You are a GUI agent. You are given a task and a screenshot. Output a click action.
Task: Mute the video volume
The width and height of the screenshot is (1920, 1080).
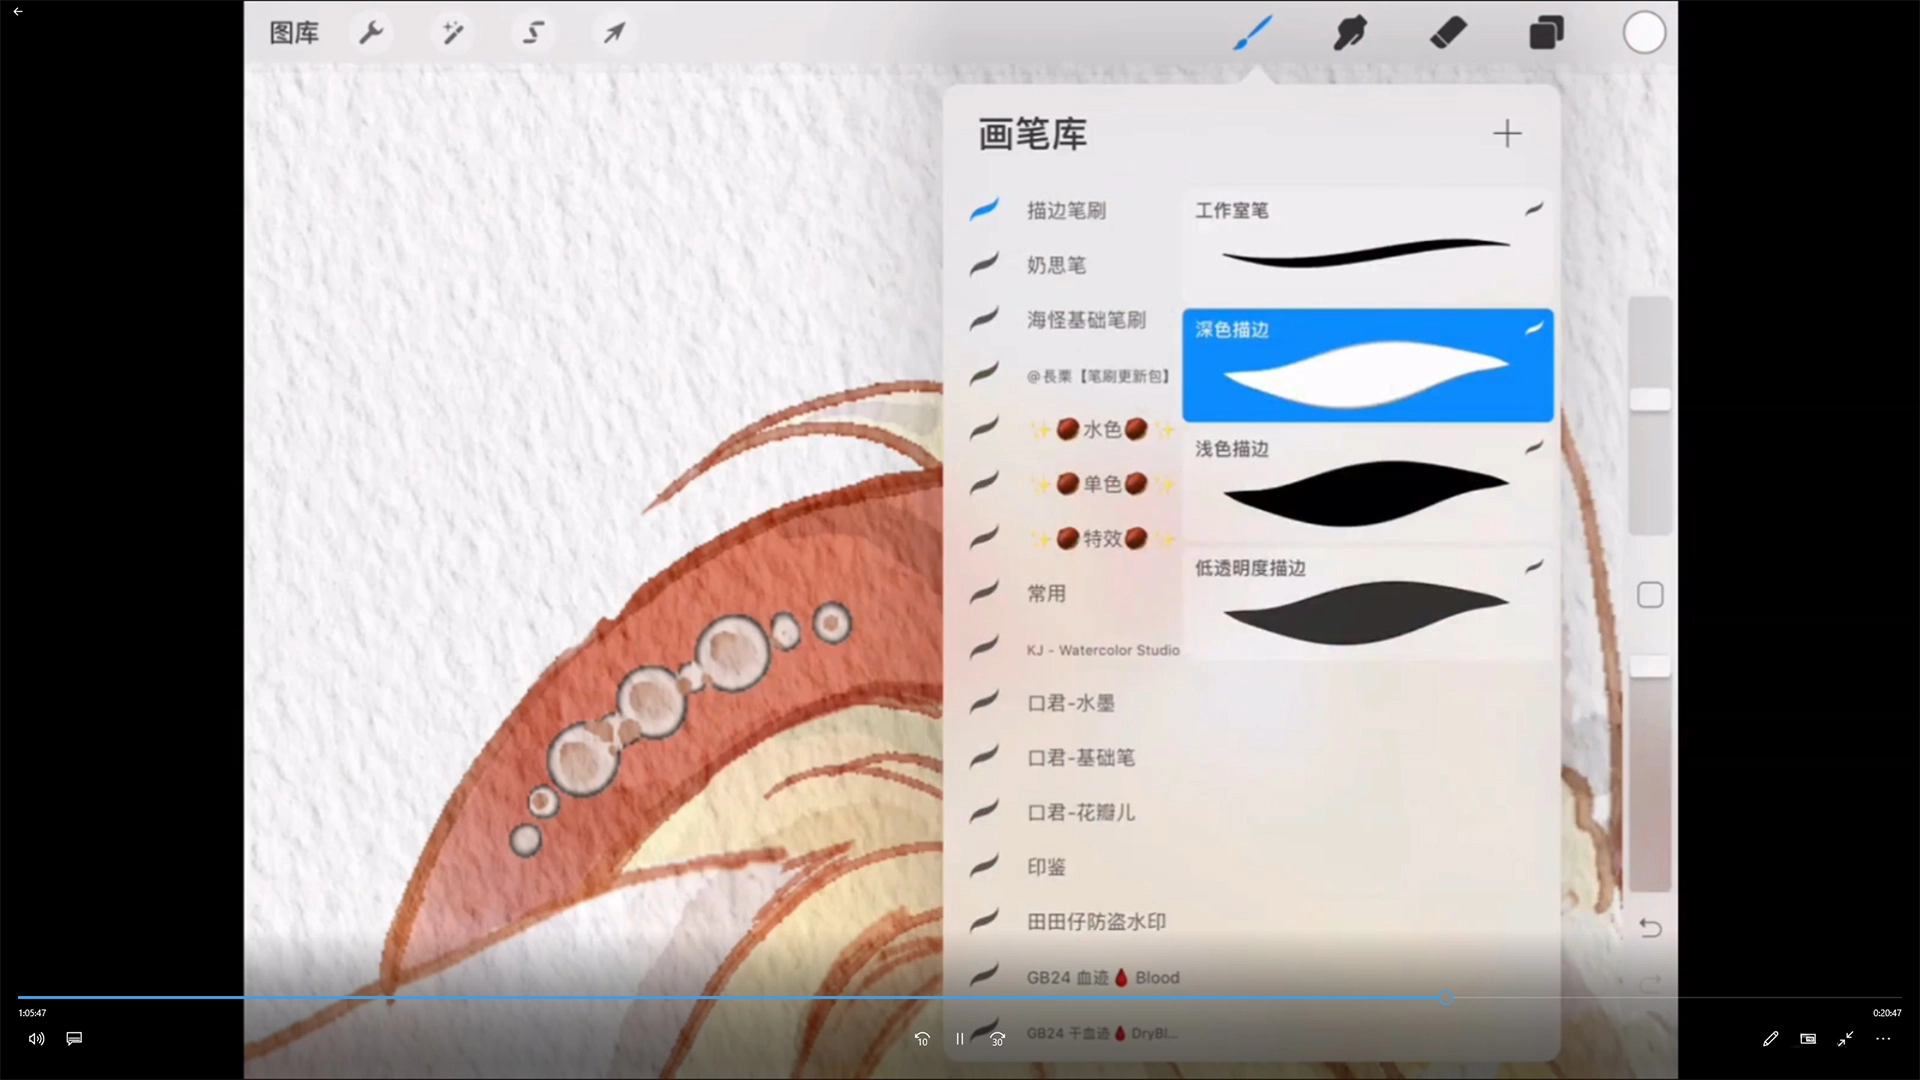36,1039
